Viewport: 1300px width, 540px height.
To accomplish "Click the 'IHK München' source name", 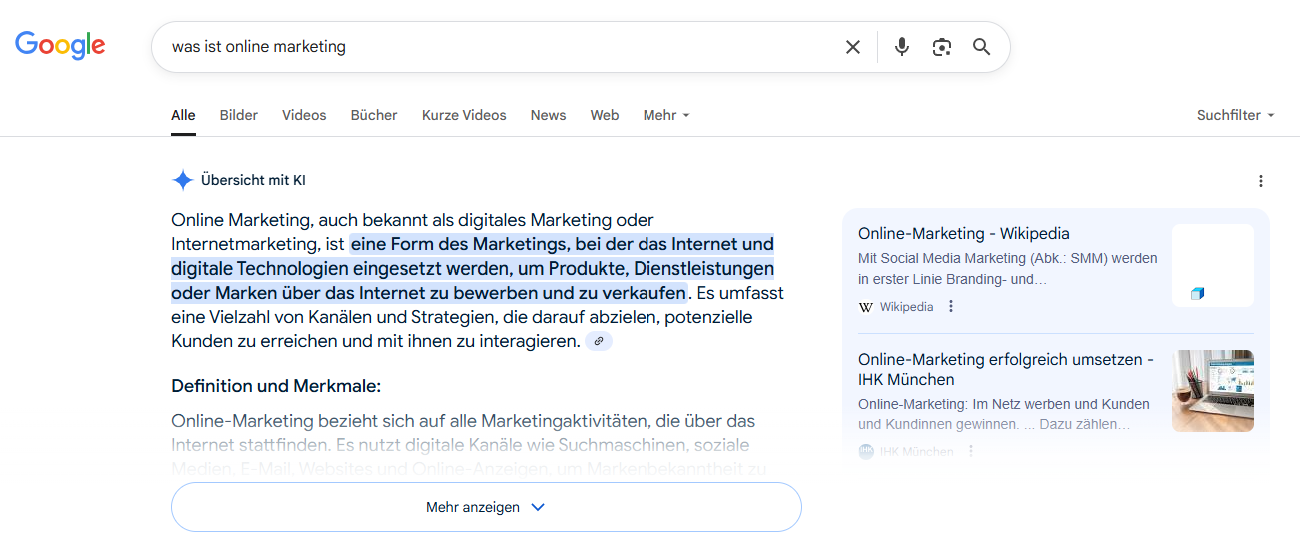I will (917, 452).
